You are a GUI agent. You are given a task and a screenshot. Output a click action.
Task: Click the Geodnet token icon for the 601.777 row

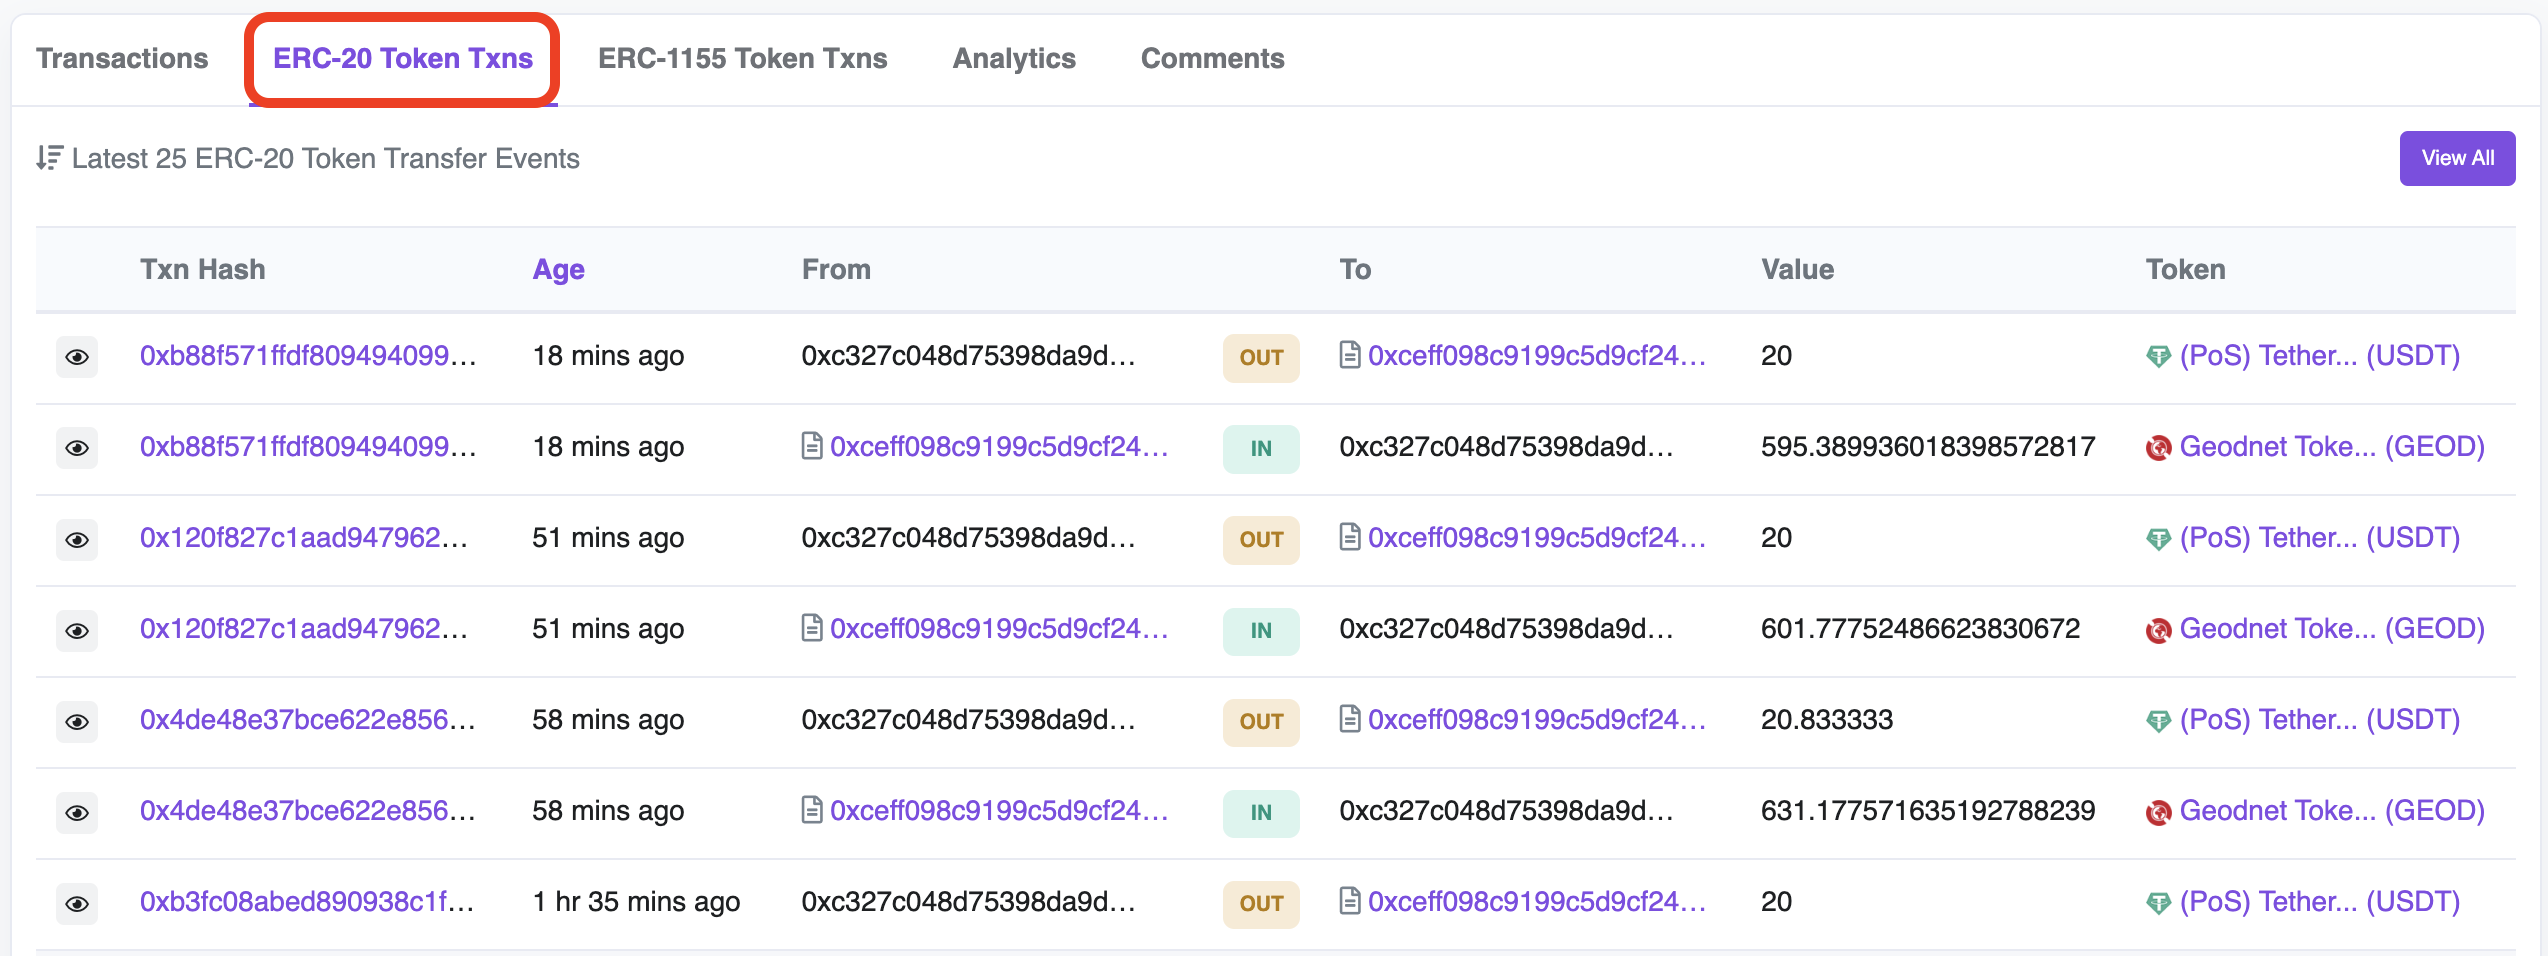(2158, 630)
